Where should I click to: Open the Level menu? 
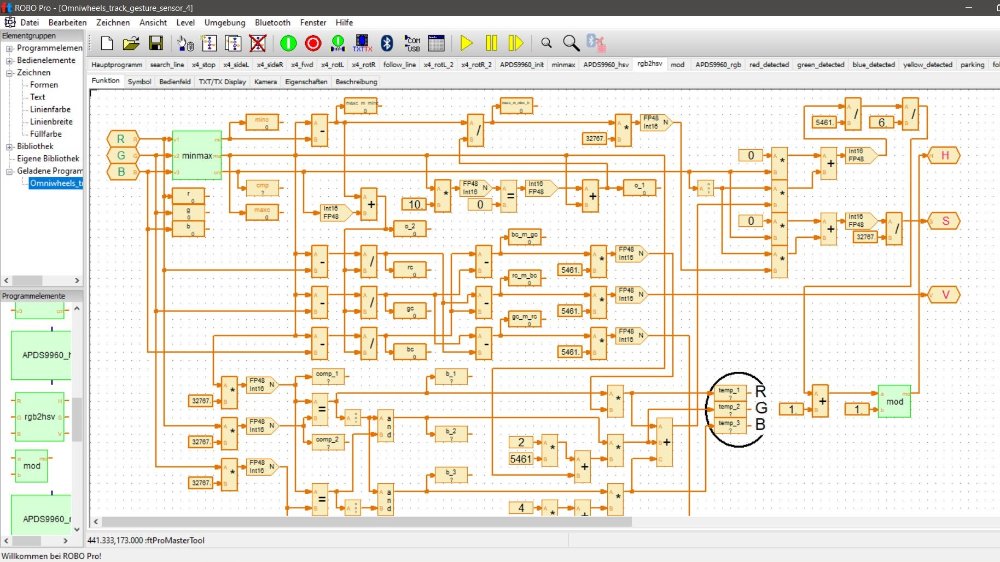(x=186, y=22)
